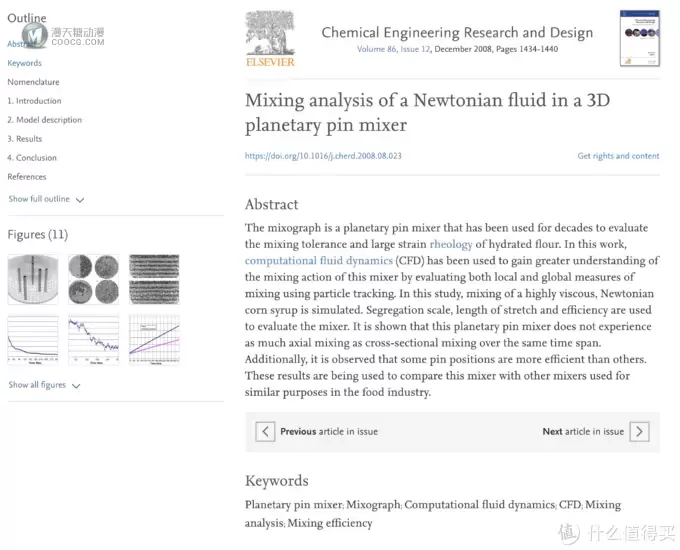Click the Elsevier tree logo
Screen dimensions: 680x550
pos(270,39)
